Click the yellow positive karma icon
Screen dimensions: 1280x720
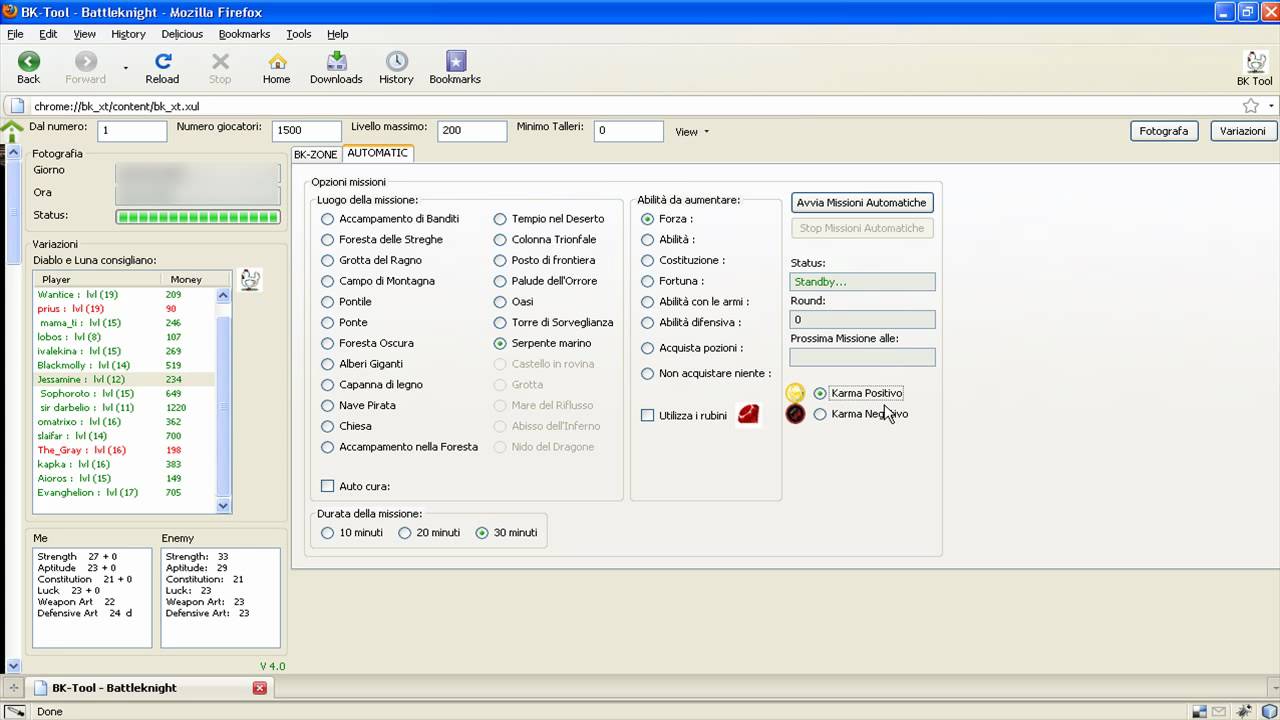tap(795, 393)
